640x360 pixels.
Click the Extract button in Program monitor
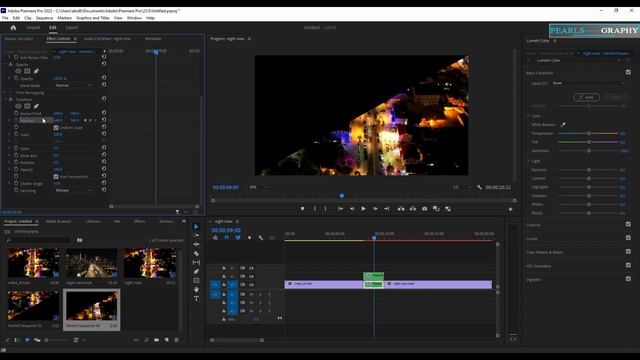pyautogui.click(x=413, y=209)
